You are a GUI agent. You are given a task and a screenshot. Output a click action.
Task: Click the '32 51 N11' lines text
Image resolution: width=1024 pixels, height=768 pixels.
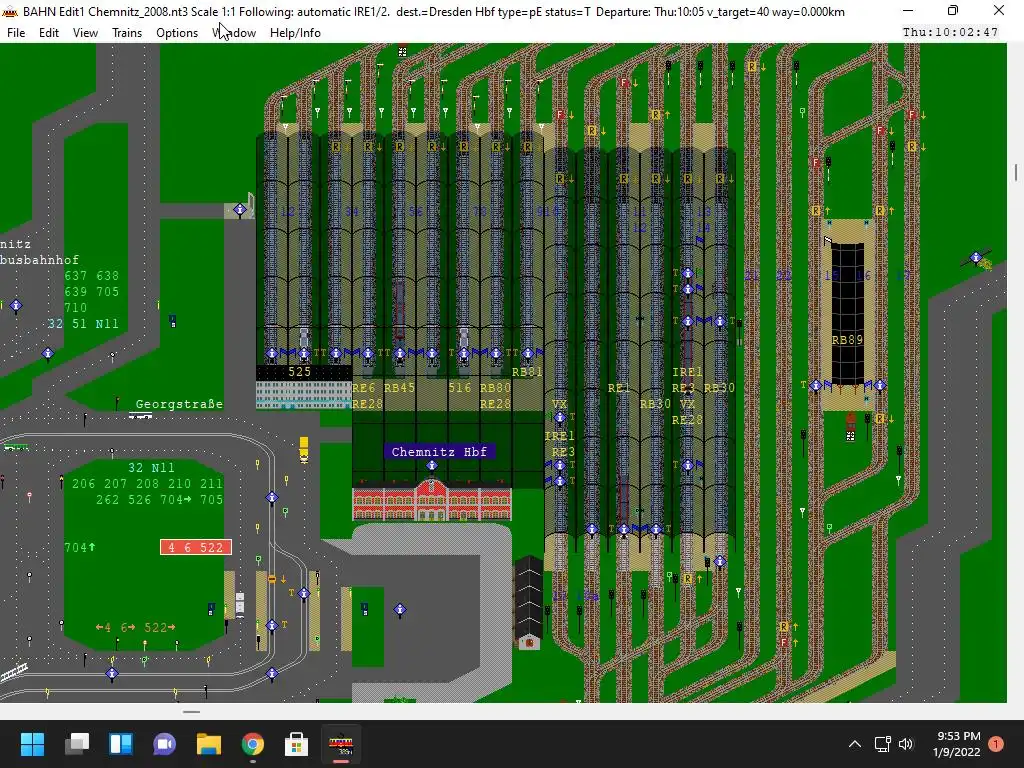pyautogui.click(x=83, y=323)
